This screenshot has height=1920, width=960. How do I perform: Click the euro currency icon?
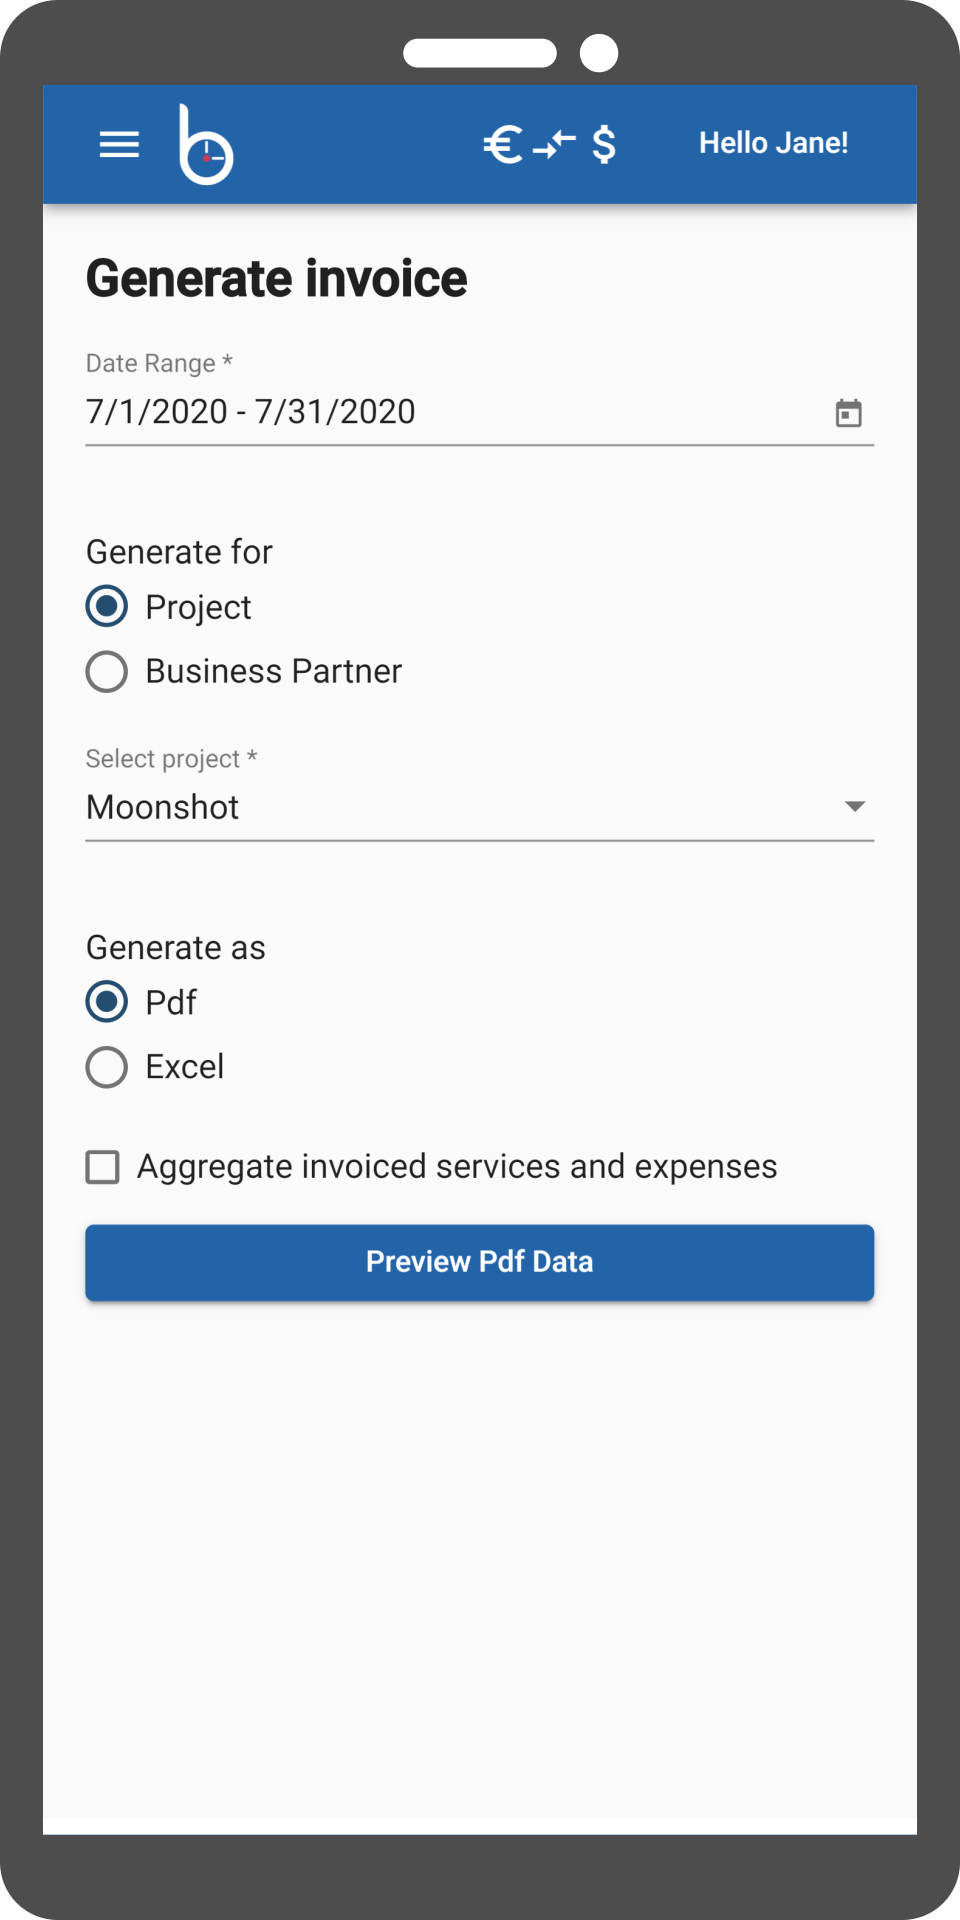pyautogui.click(x=503, y=145)
